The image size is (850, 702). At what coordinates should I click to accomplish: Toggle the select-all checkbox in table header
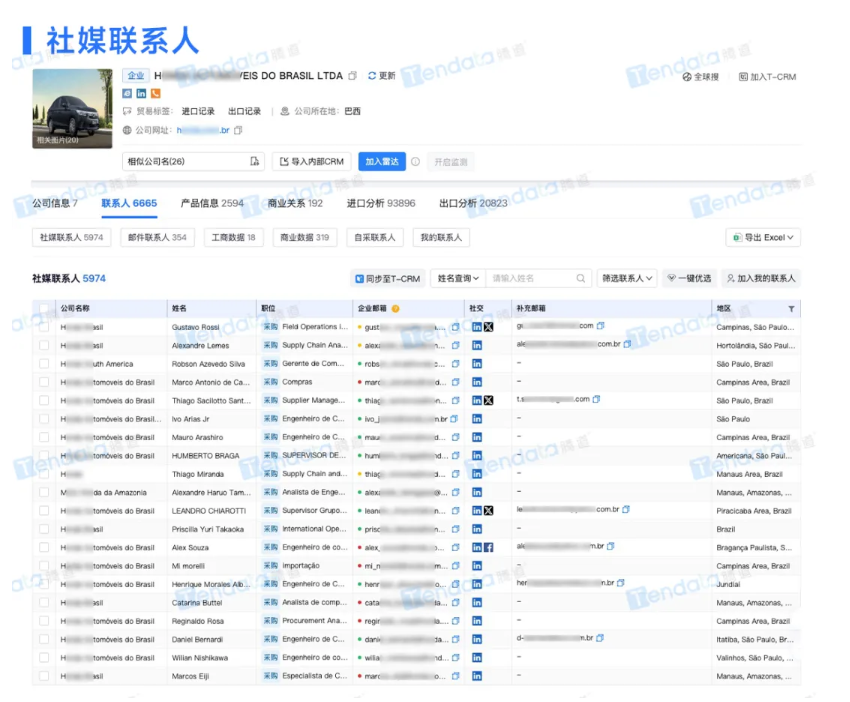coord(44,308)
